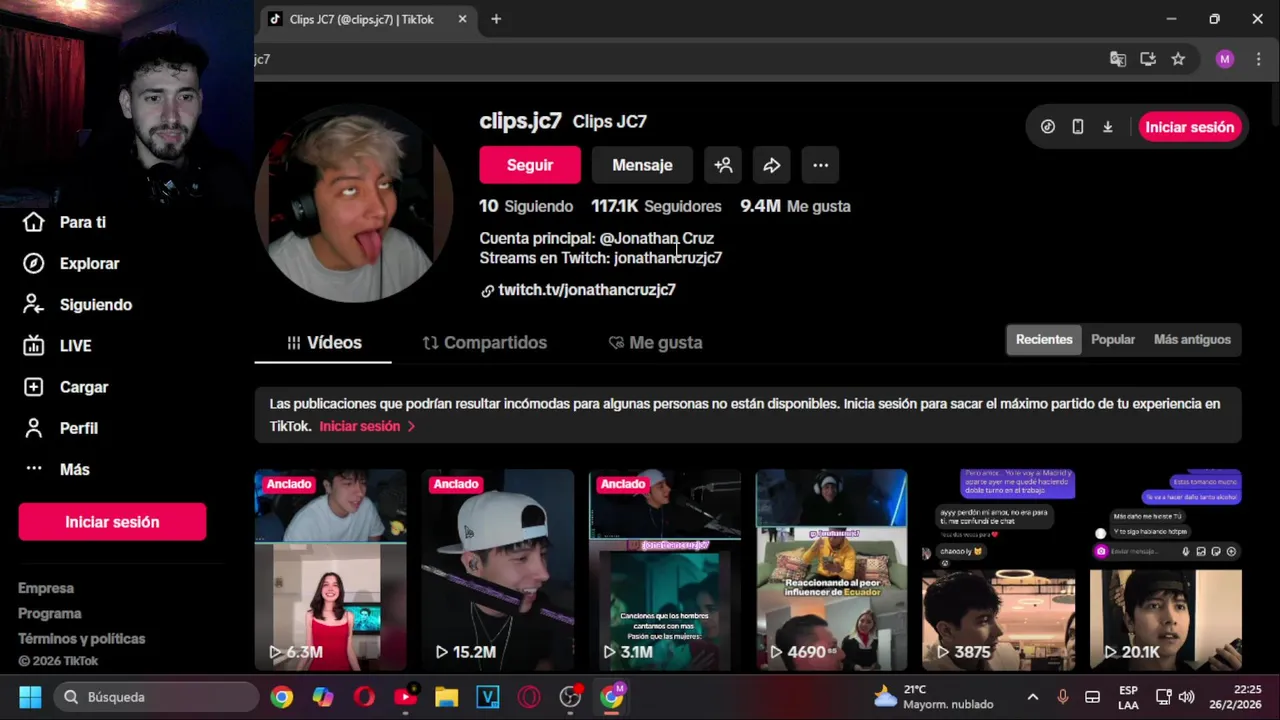Click the @Jonathan.Cruz main account mention
Screen dimensions: 1280x720
(657, 238)
